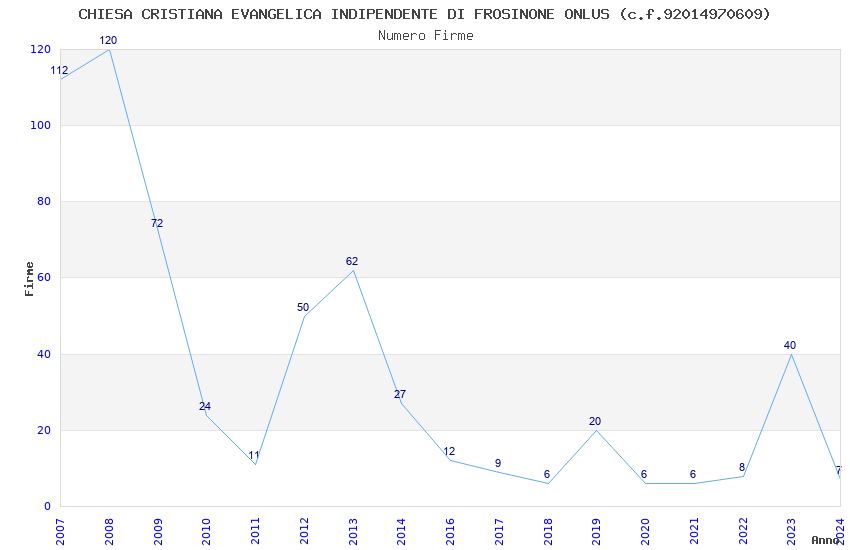850x550 pixels.
Task: Click the x-axis label 'Anno'
Action: click(x=825, y=540)
